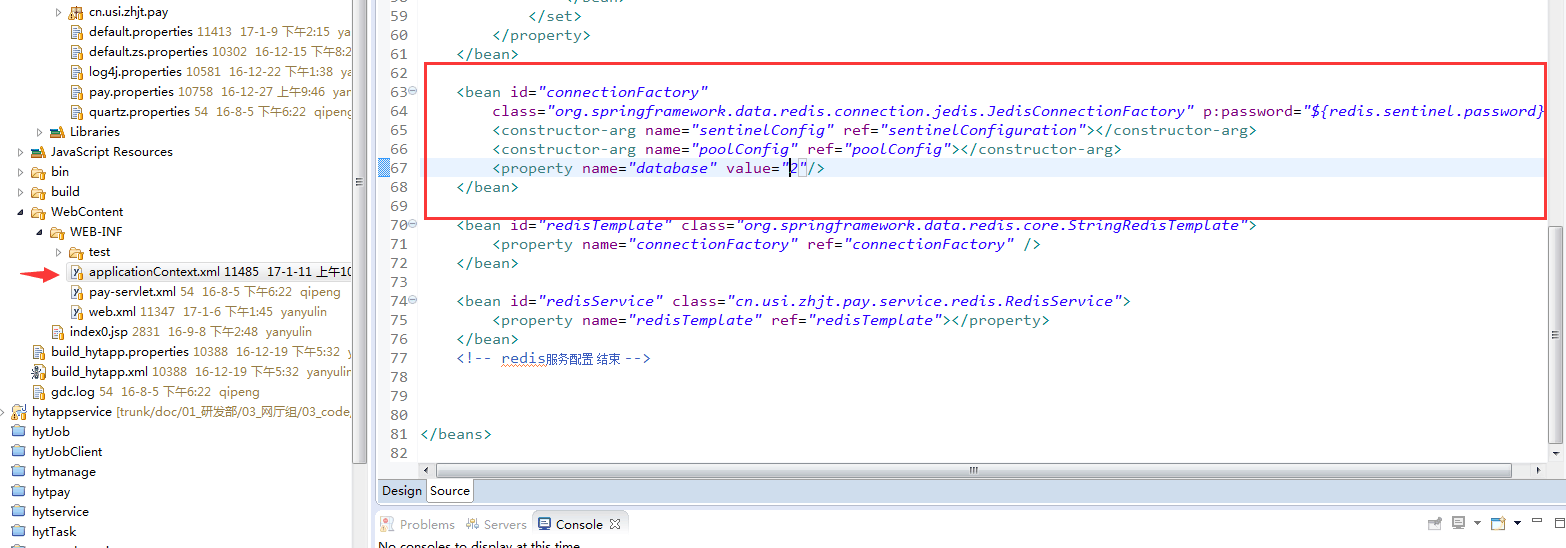
Task: Open default.properties file in tree
Action: (140, 32)
